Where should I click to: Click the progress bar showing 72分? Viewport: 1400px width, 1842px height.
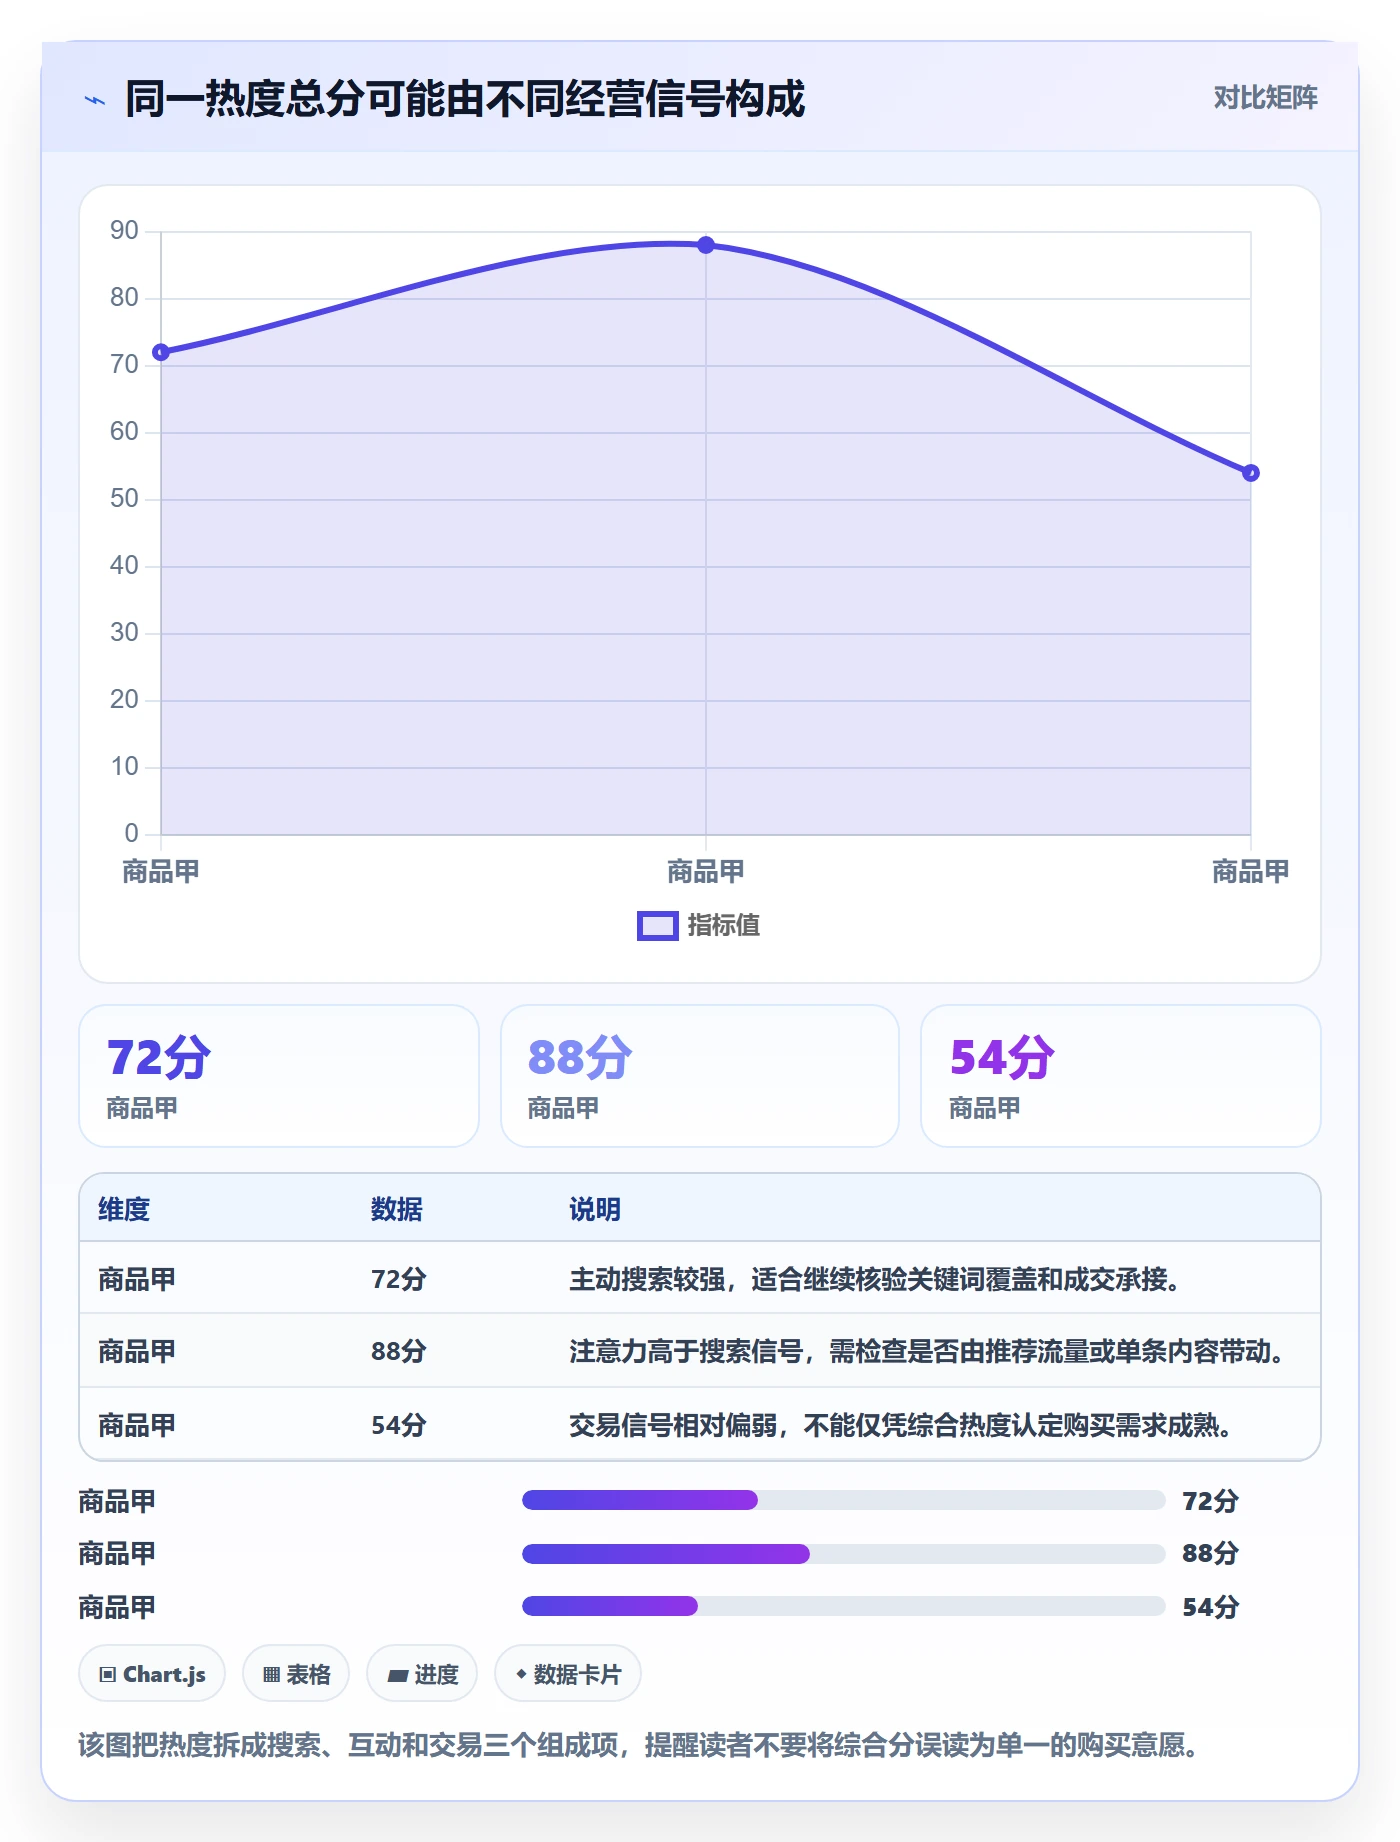(843, 1500)
